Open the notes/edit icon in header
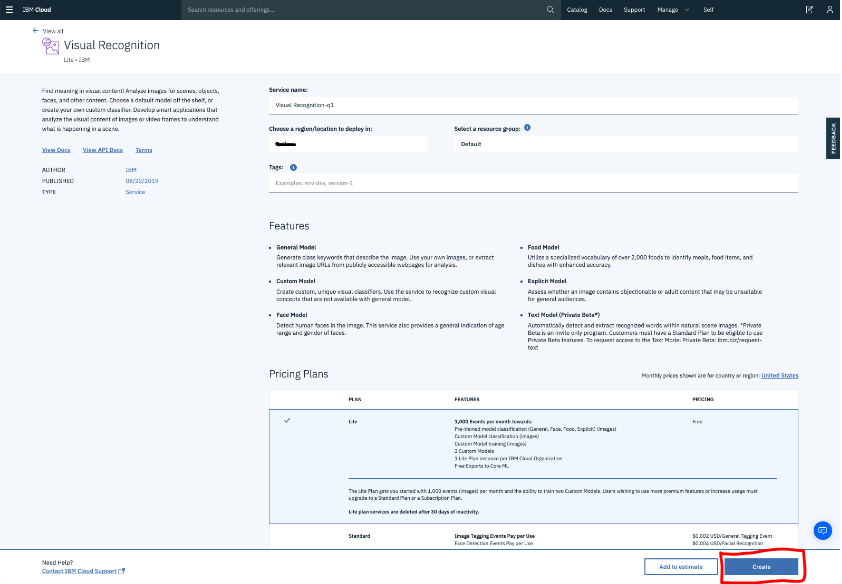The width and height of the screenshot is (842, 584). pos(809,10)
